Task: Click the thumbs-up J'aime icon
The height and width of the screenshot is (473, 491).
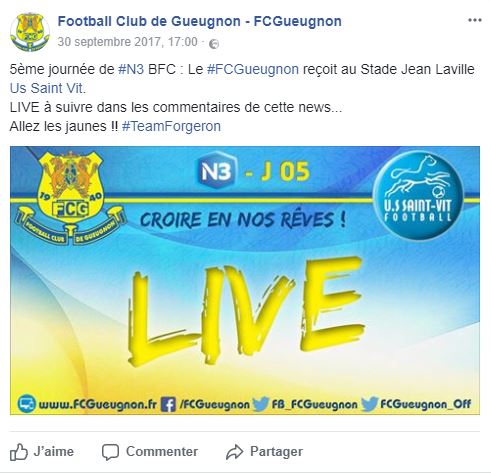Action: tap(19, 452)
